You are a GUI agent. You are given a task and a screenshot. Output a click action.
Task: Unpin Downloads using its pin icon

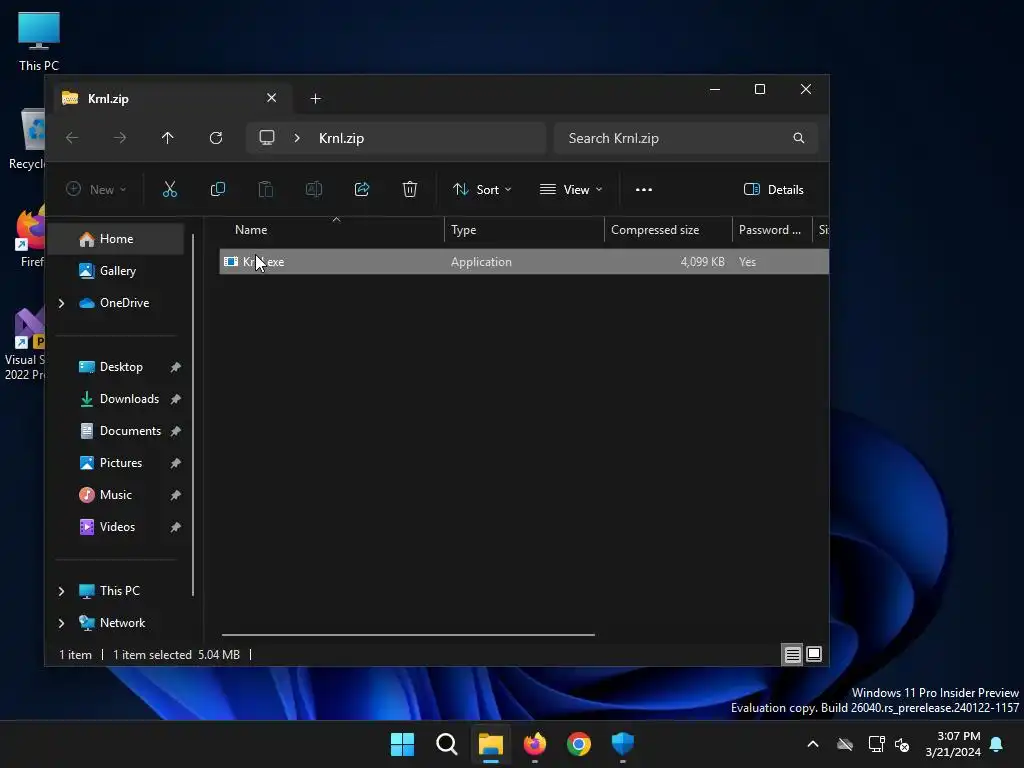pyautogui.click(x=176, y=399)
